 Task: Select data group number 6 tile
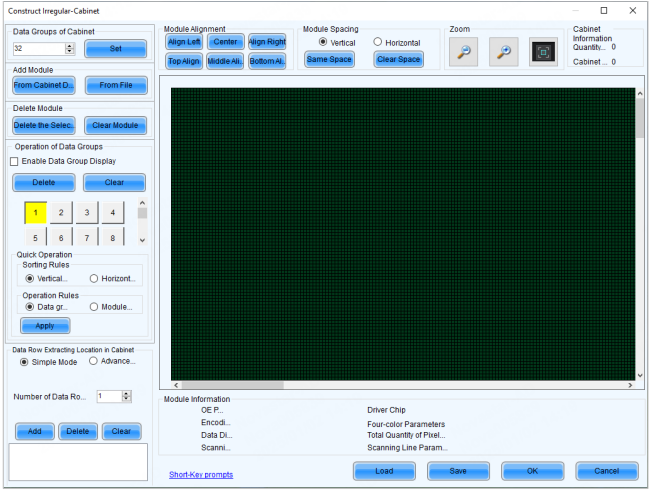click(61, 238)
